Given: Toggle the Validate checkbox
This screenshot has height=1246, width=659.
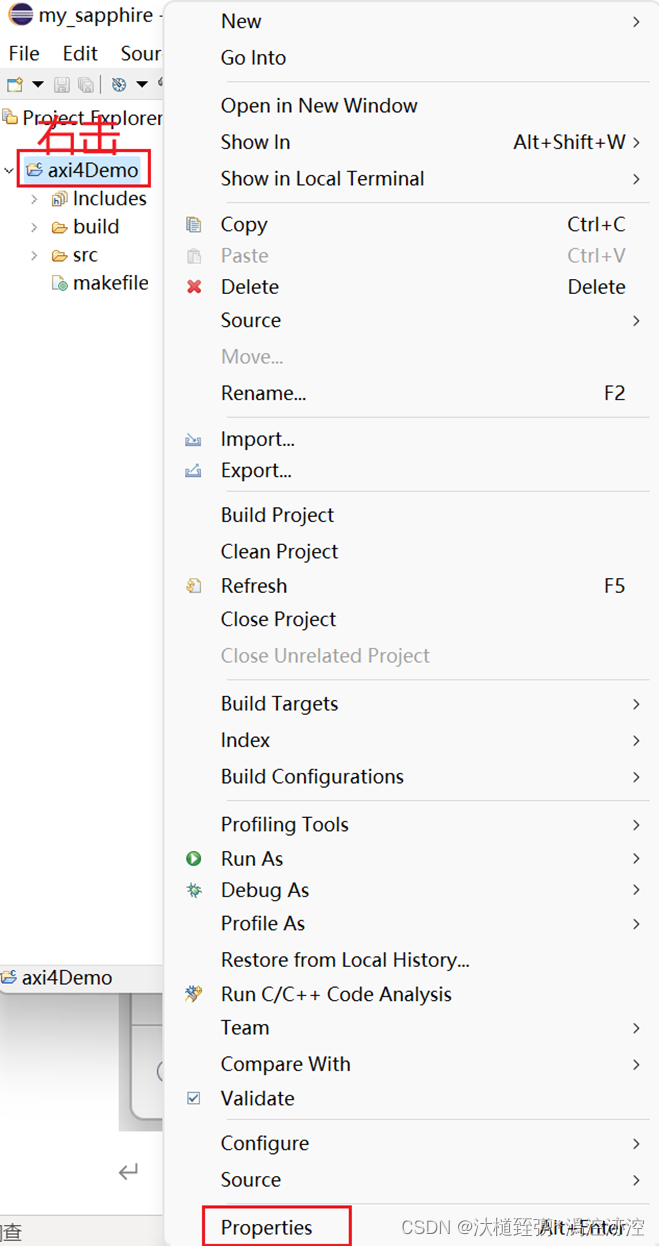Looking at the screenshot, I should [194, 1098].
